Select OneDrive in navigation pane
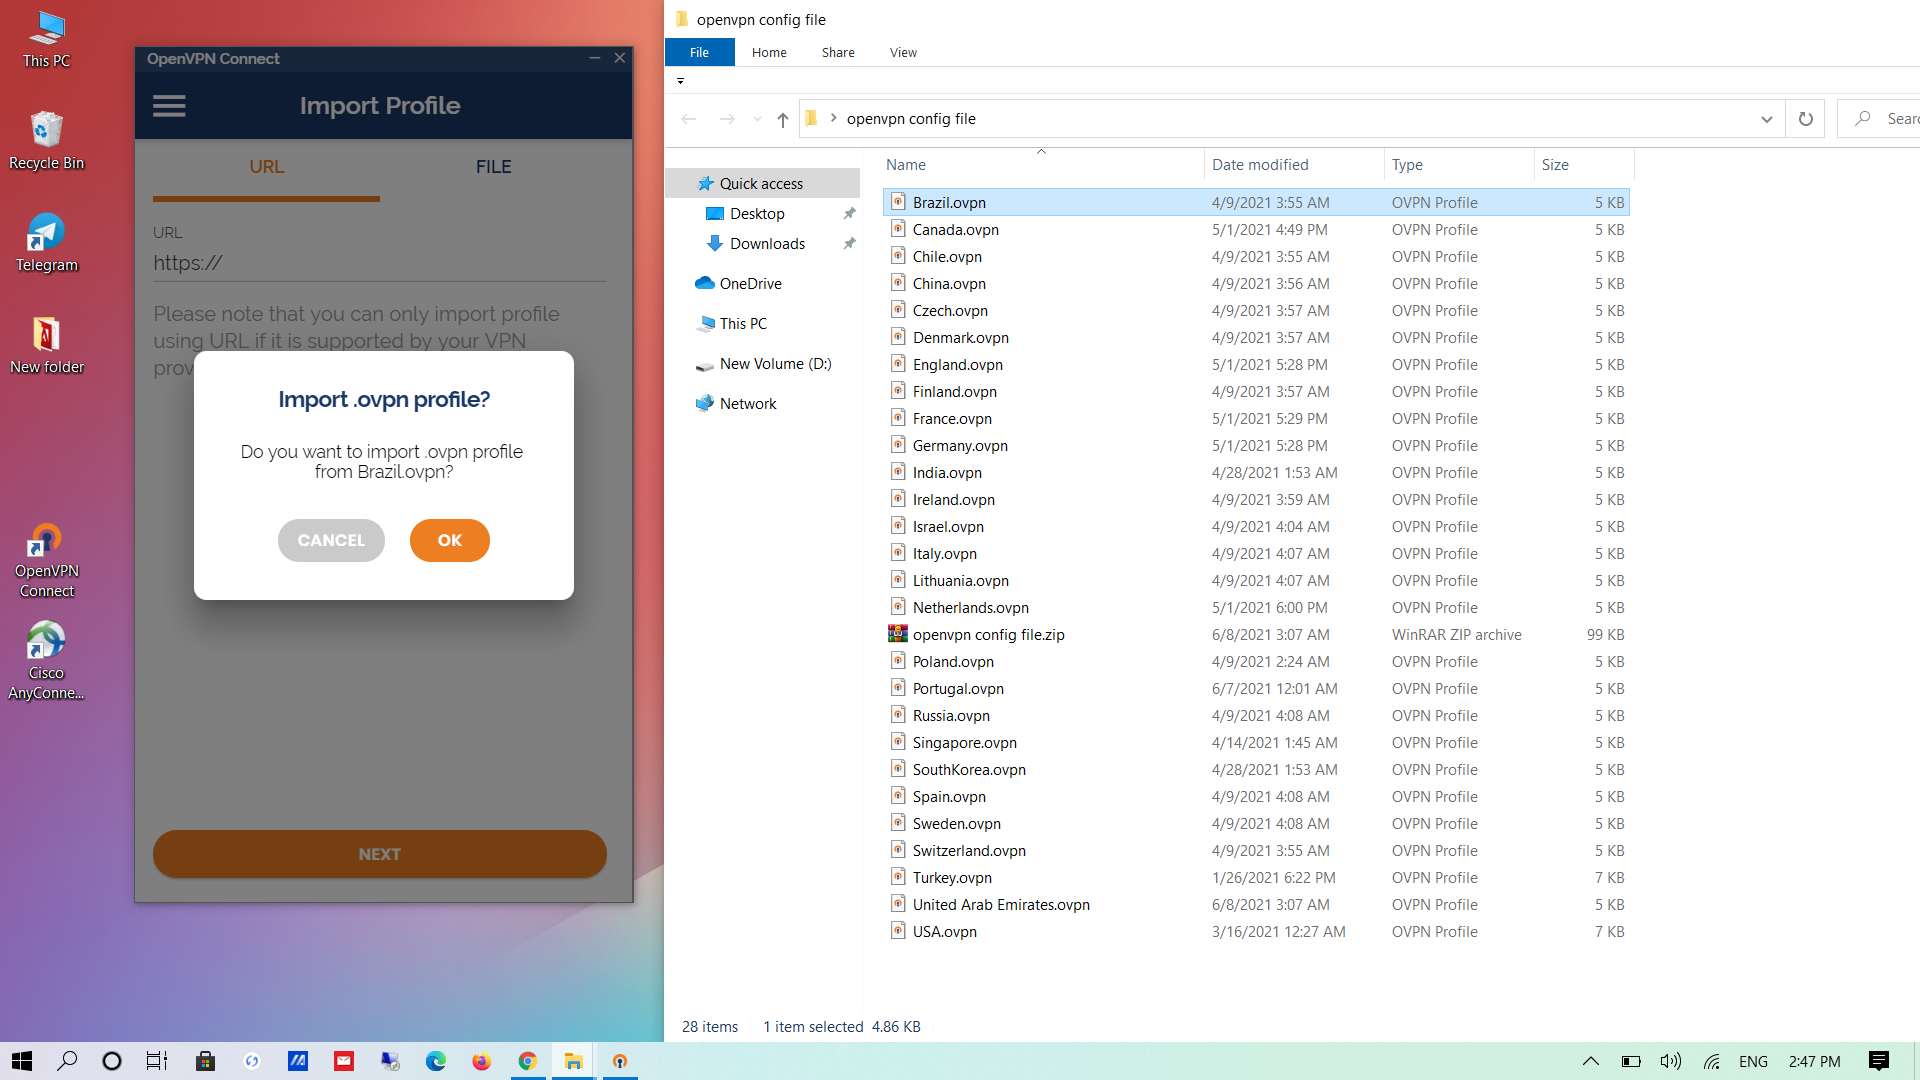 point(750,283)
